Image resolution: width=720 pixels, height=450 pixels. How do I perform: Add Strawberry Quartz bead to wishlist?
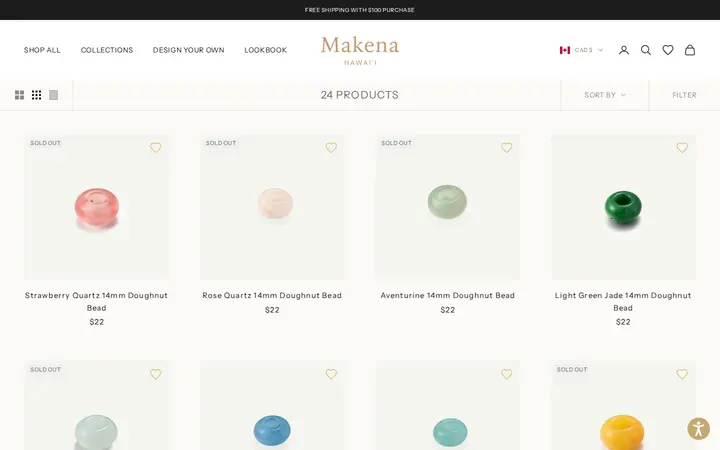(x=156, y=147)
